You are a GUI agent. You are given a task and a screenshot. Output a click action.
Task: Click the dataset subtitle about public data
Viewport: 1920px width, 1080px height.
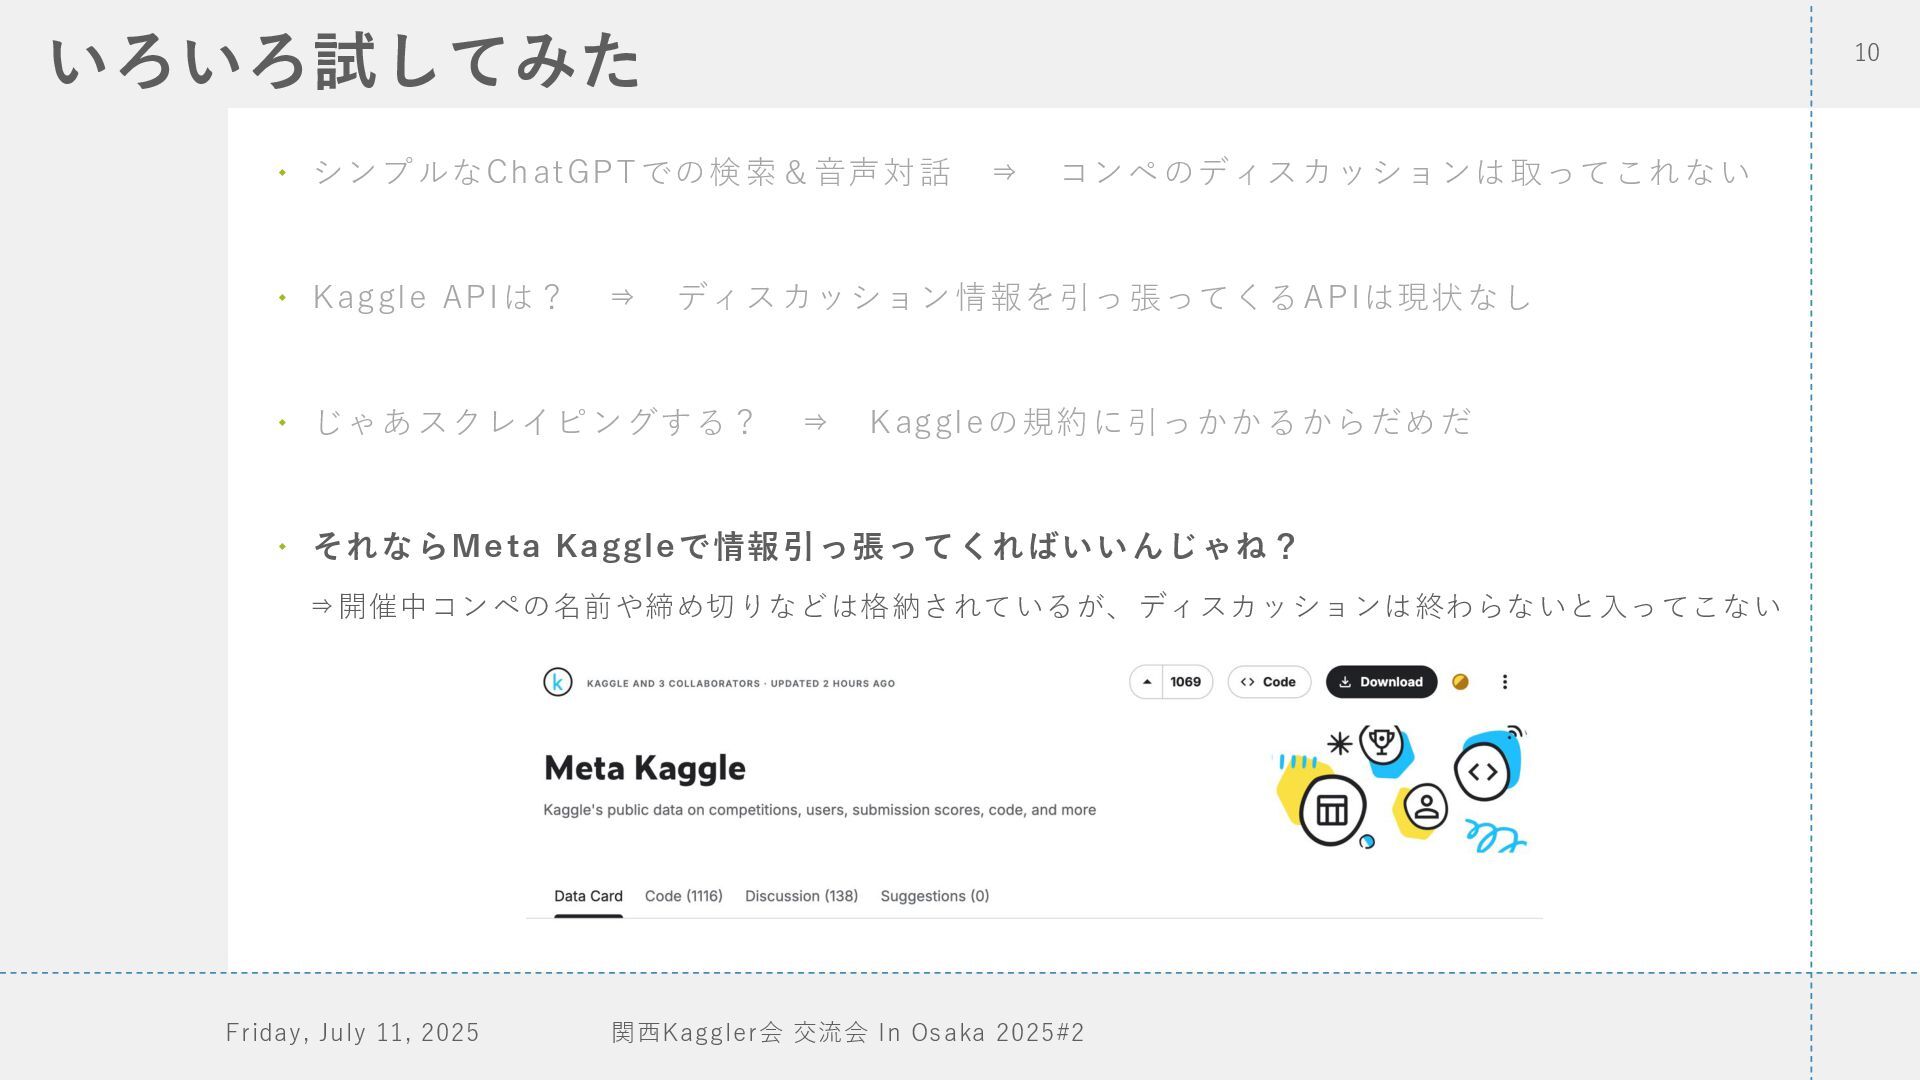(x=819, y=810)
